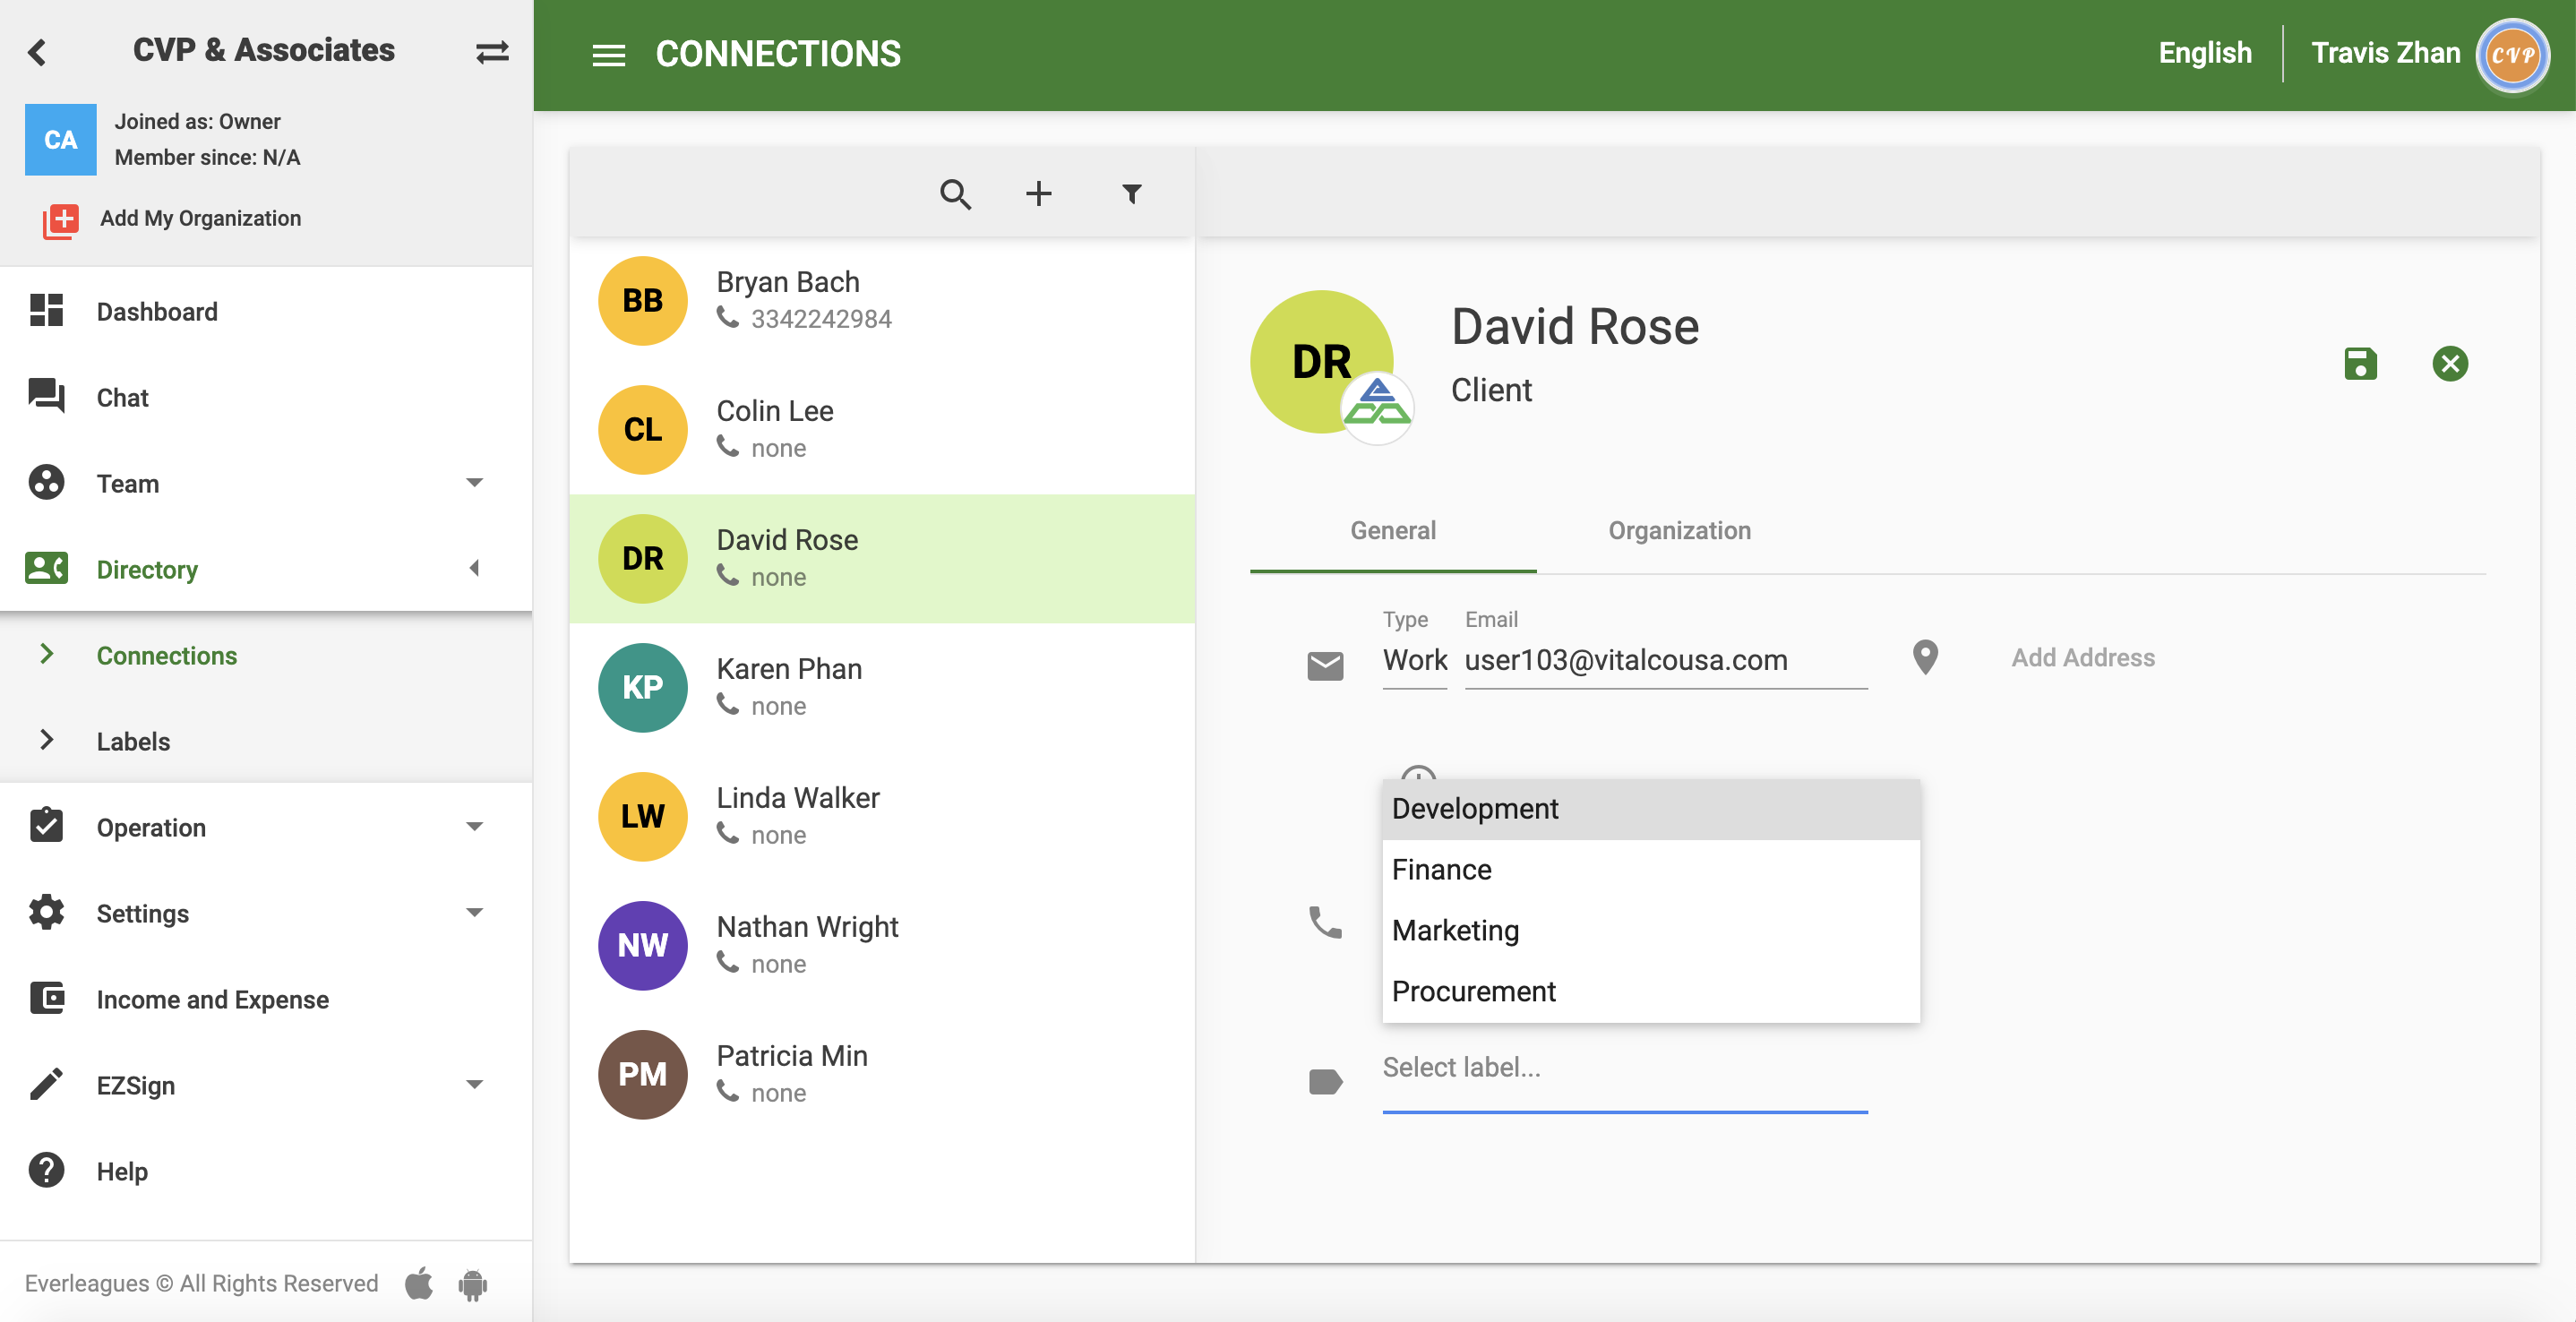
Task: Click the plus icon to add connection
Action: coord(1038,193)
